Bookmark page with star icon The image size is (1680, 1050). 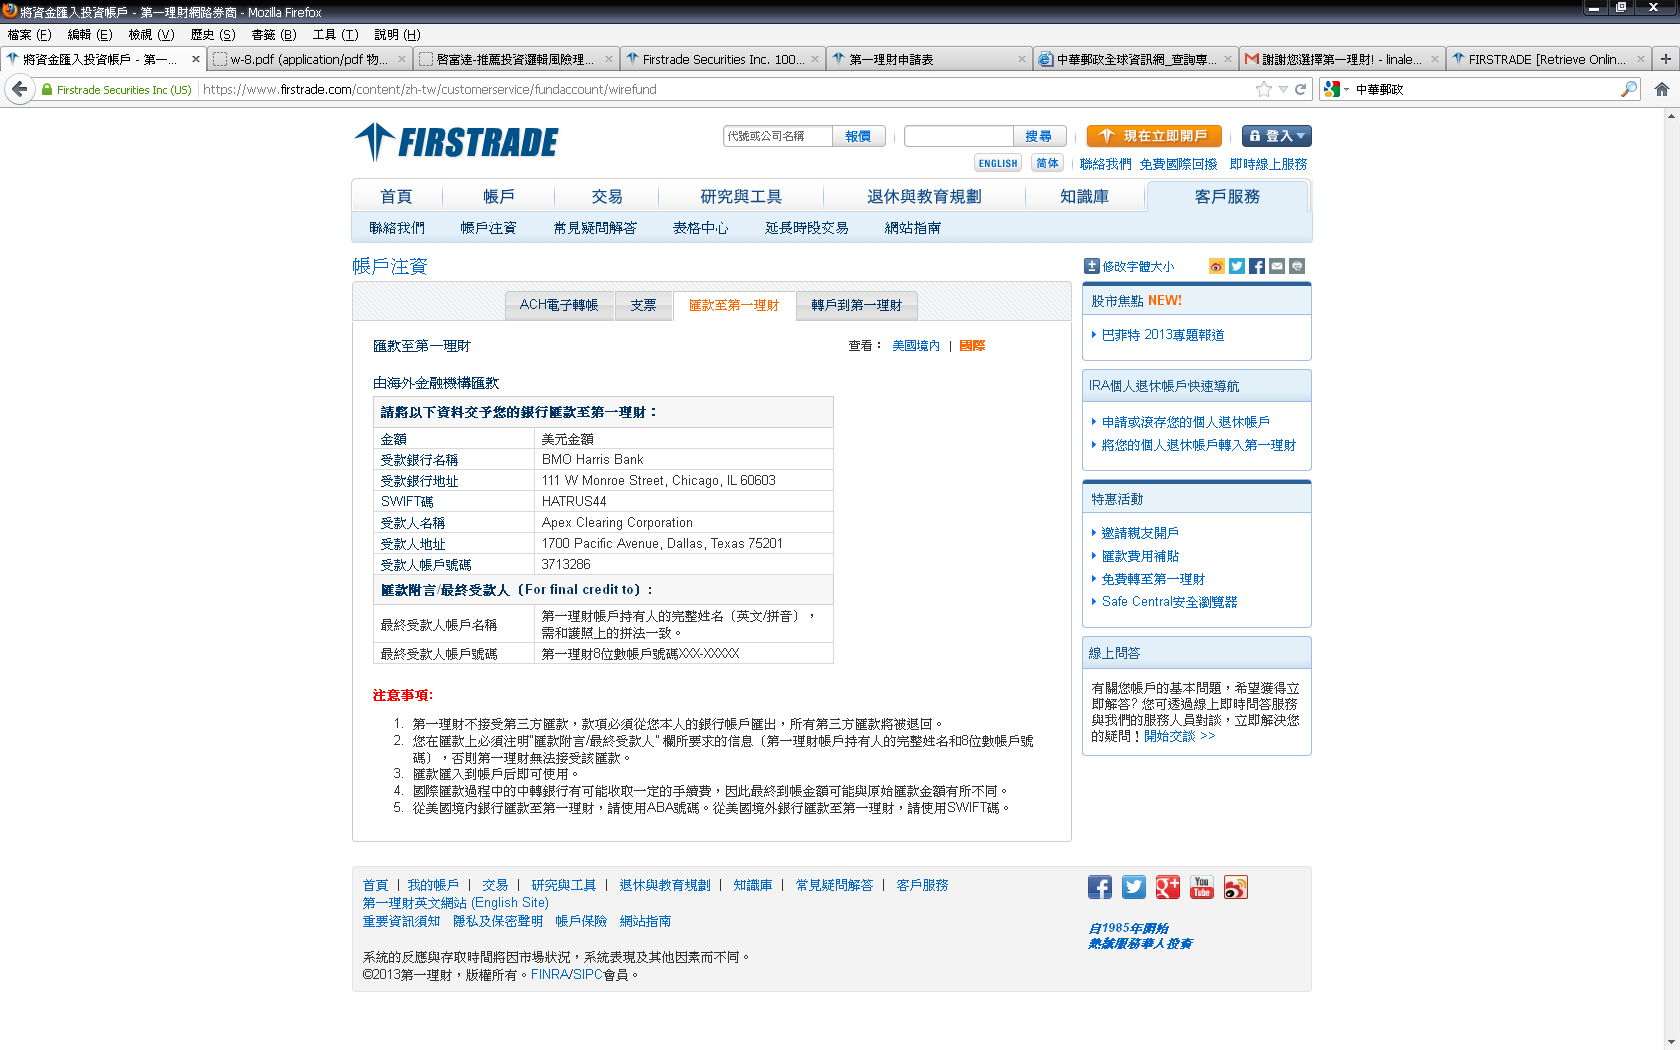[1264, 89]
